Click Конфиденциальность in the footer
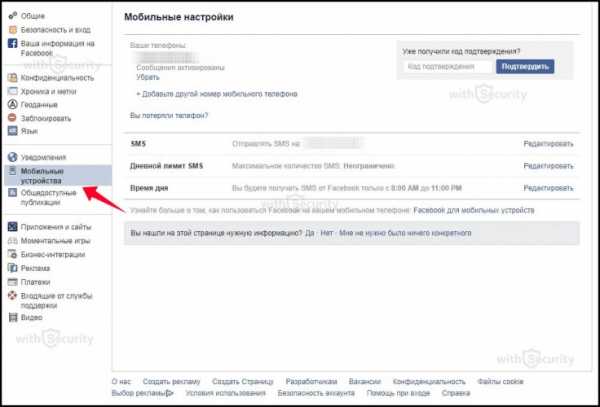The width and height of the screenshot is (600, 407). pos(429,381)
